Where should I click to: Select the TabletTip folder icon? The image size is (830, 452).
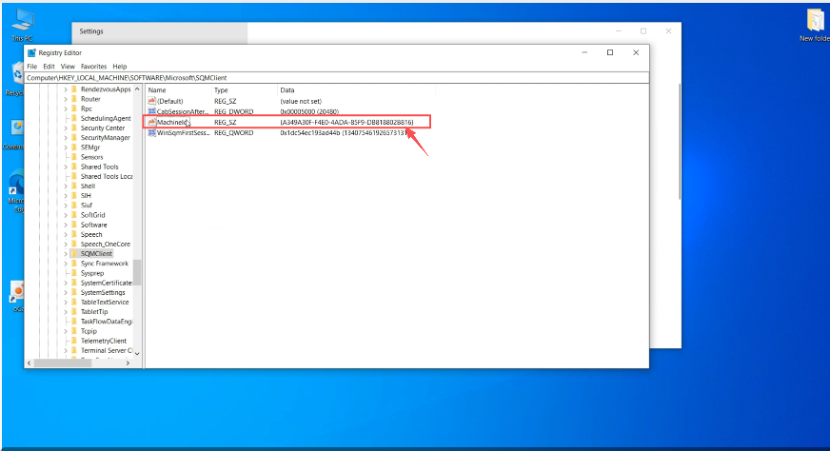(x=74, y=312)
